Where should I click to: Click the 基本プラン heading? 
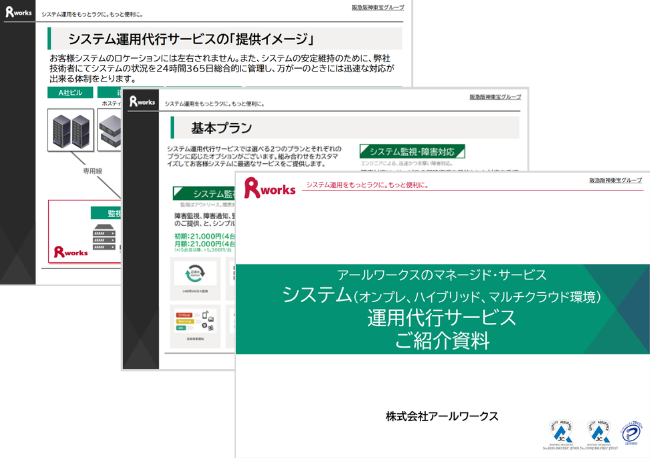[x=221, y=128]
